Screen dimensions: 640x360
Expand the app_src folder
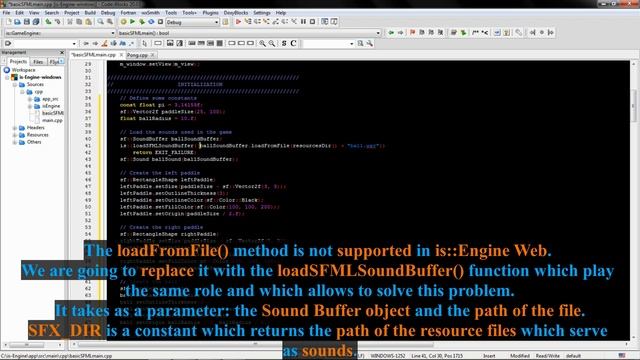click(30, 99)
